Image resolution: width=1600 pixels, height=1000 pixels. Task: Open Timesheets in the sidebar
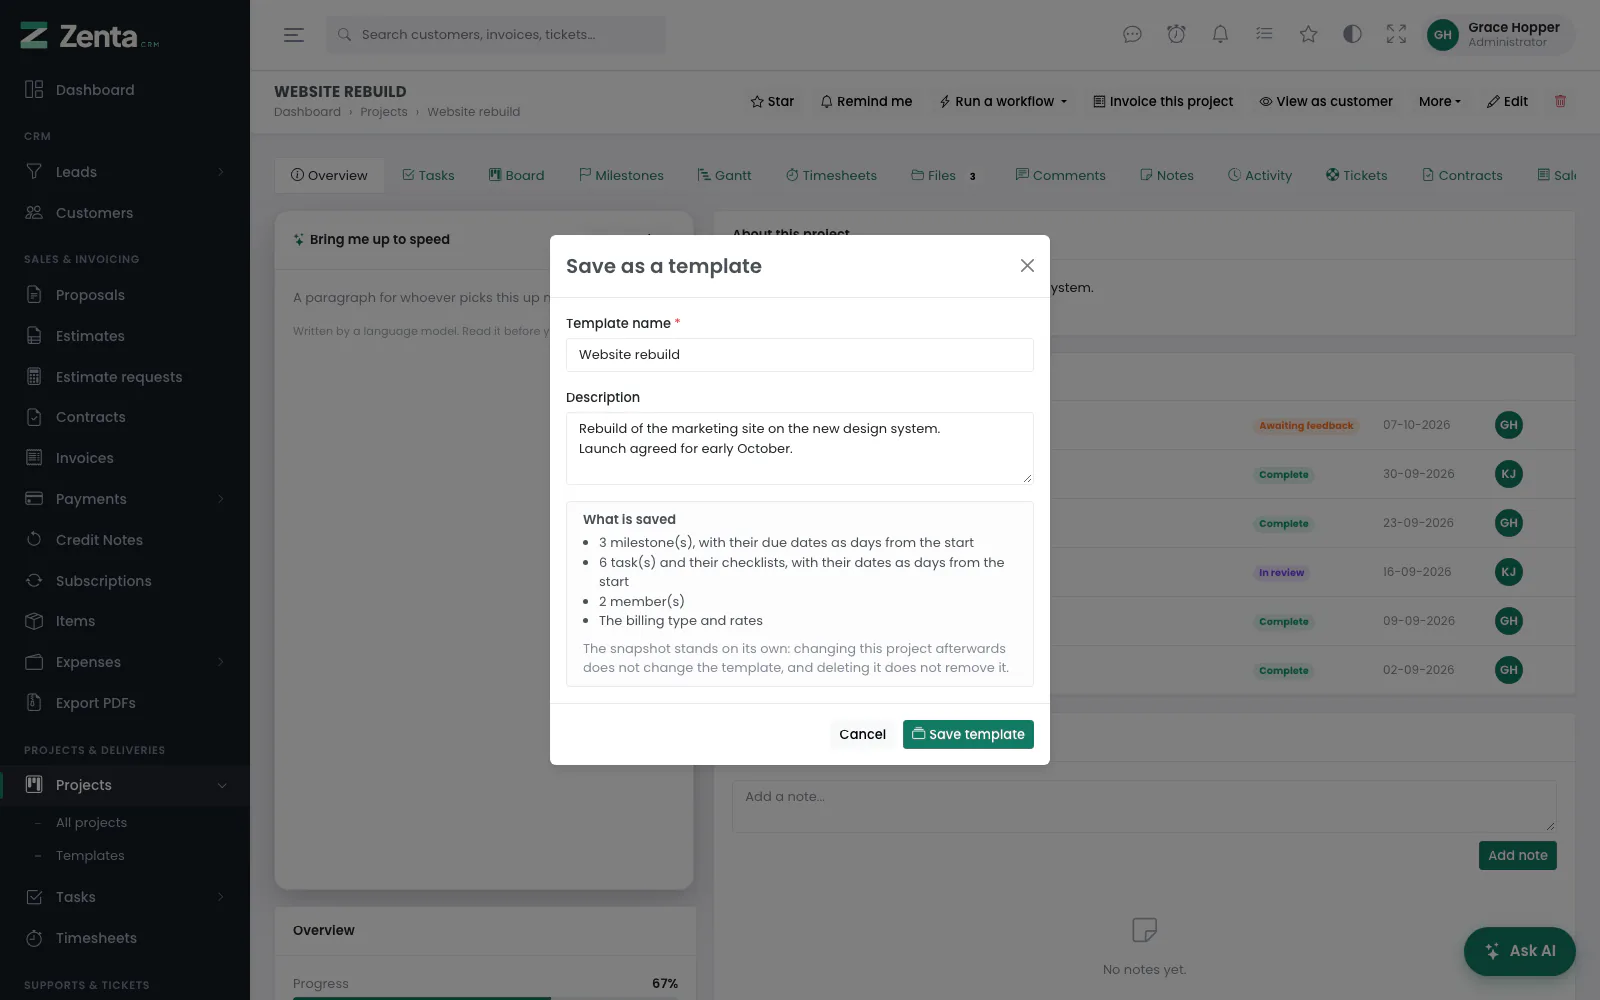pos(125,938)
